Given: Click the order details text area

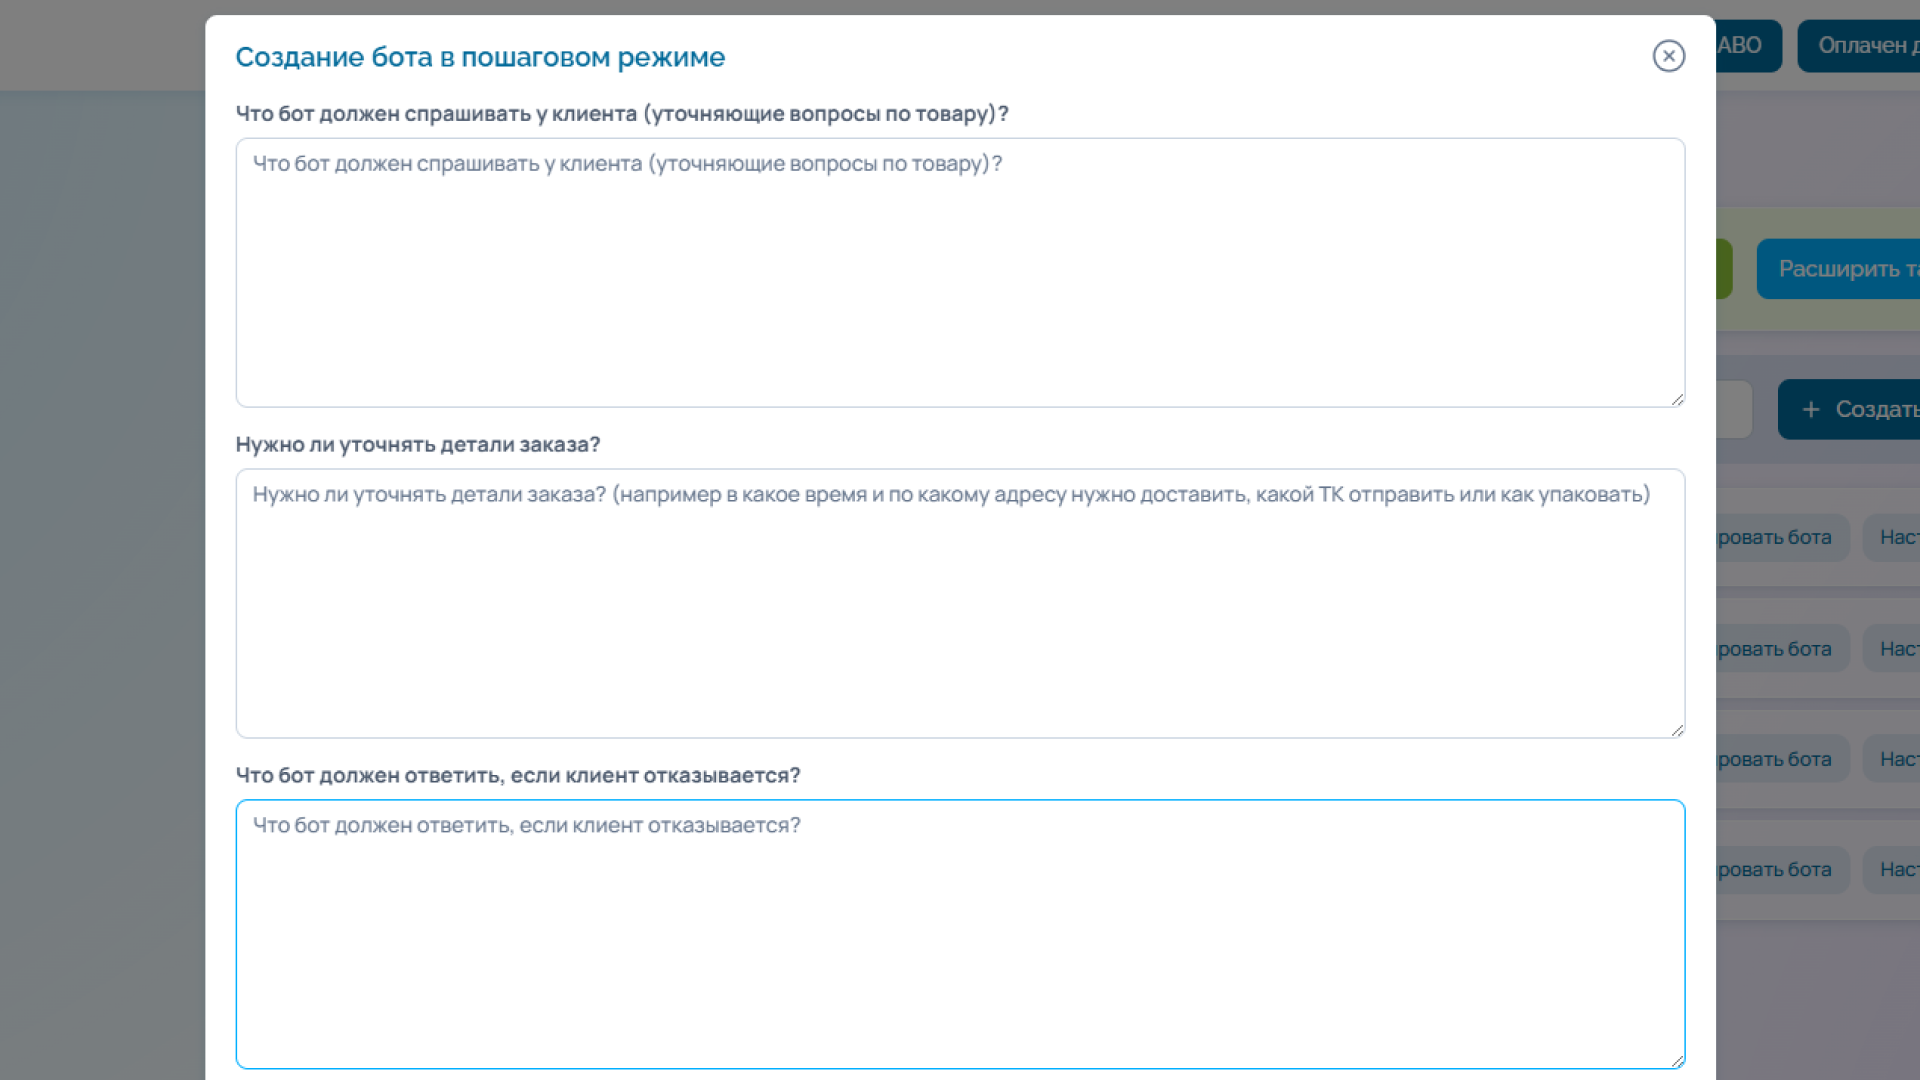Looking at the screenshot, I should coord(960,604).
